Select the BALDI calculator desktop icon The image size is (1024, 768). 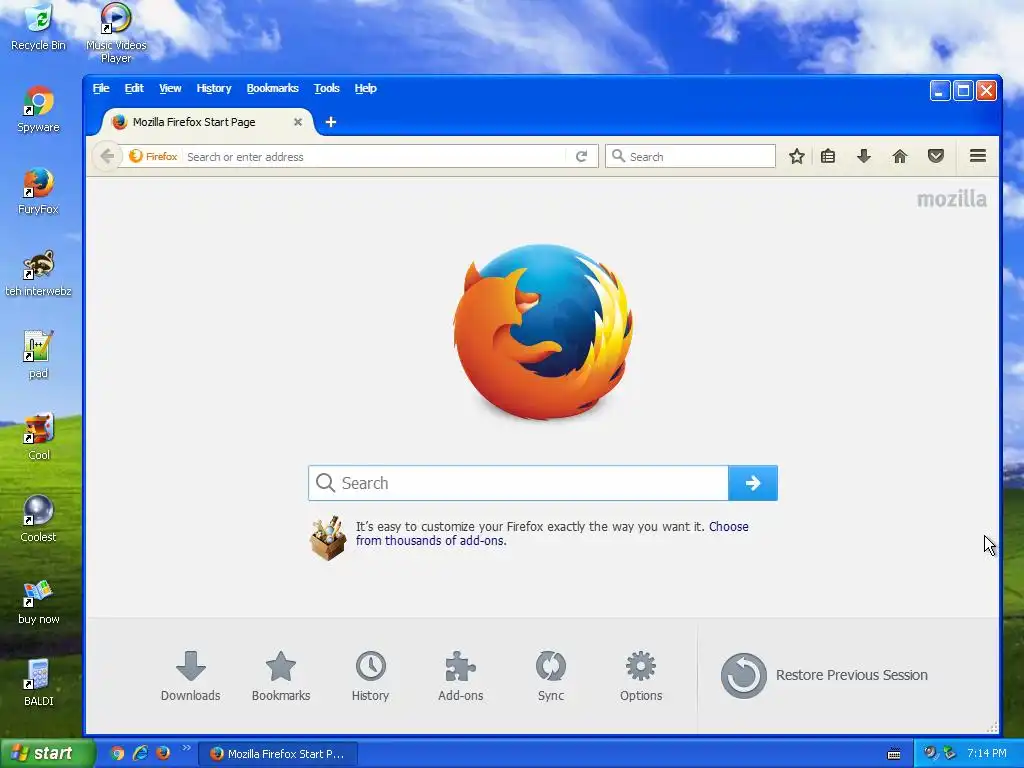tap(38, 682)
